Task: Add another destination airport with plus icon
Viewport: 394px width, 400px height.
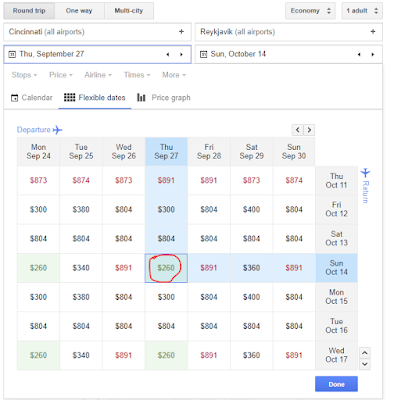Action: coord(373,32)
